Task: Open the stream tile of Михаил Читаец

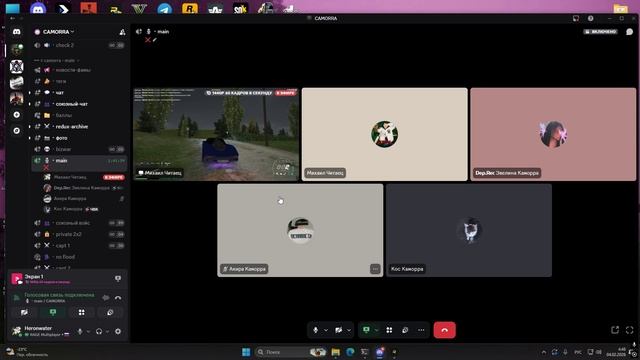Action: point(216,134)
